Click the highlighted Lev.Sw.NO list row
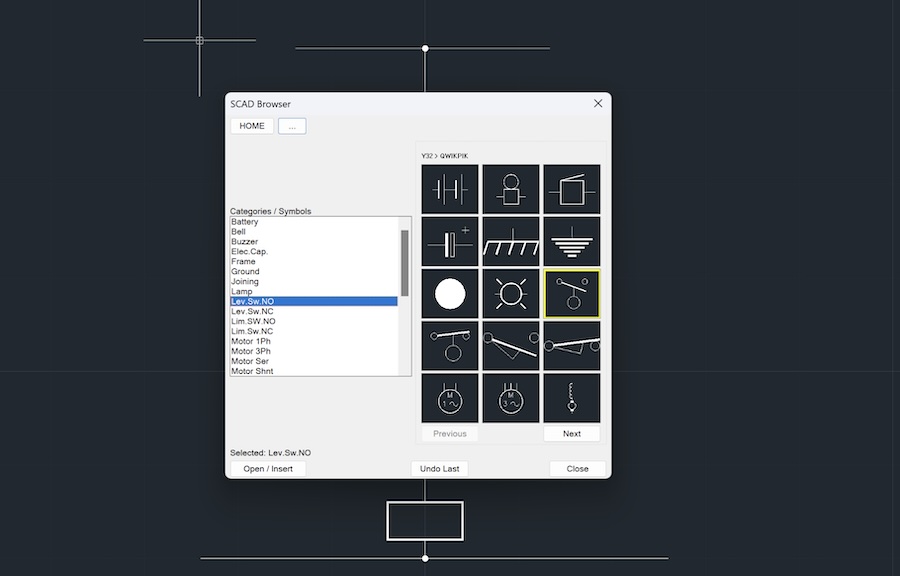Viewport: 900px width, 576px height. 314,301
